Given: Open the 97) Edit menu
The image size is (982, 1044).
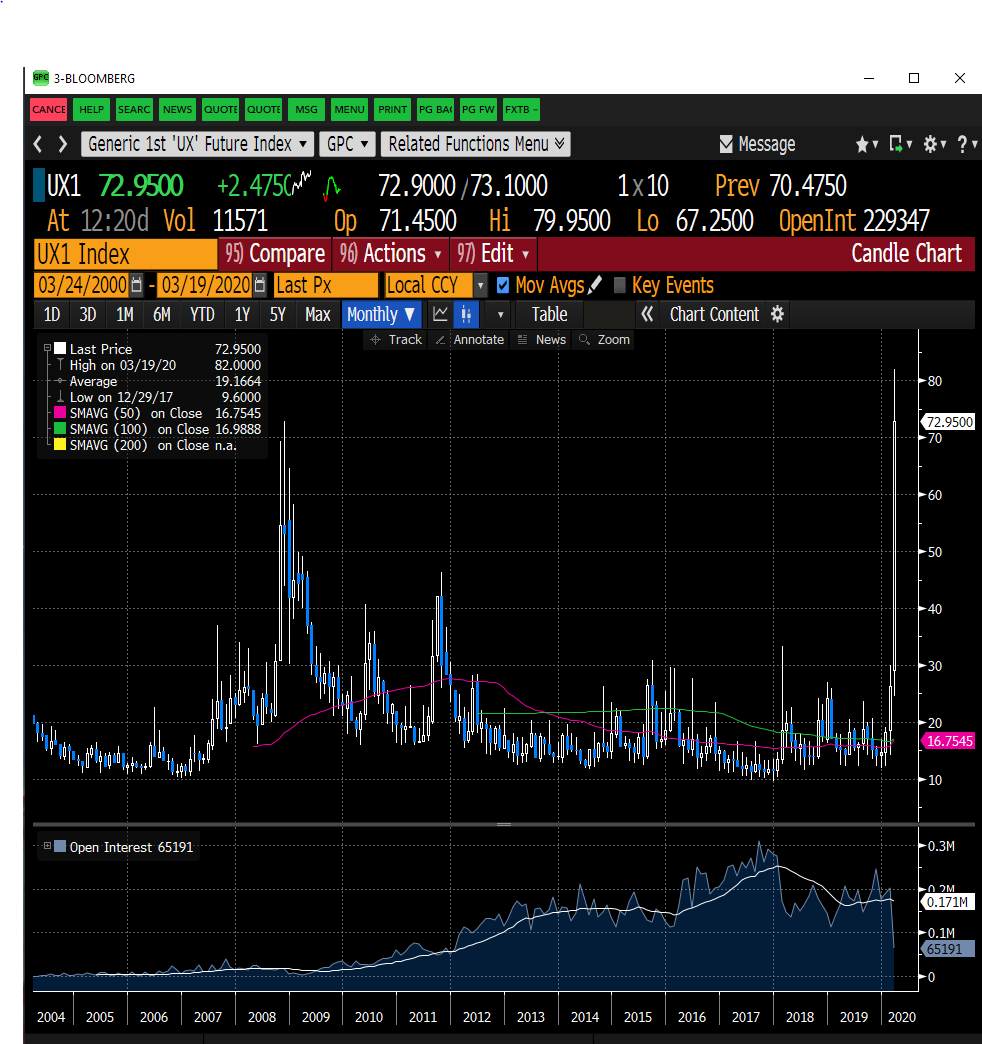Looking at the screenshot, I should tap(493, 254).
